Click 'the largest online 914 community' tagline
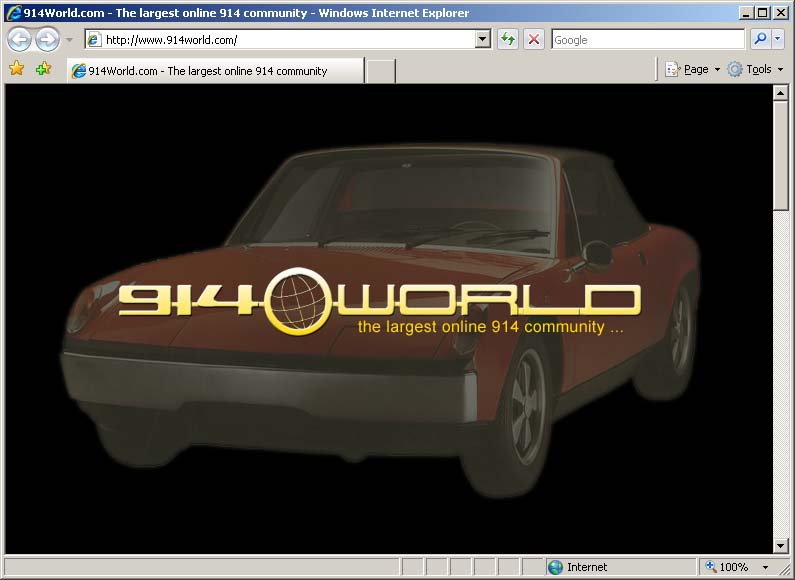This screenshot has height=580, width=795. click(490, 327)
